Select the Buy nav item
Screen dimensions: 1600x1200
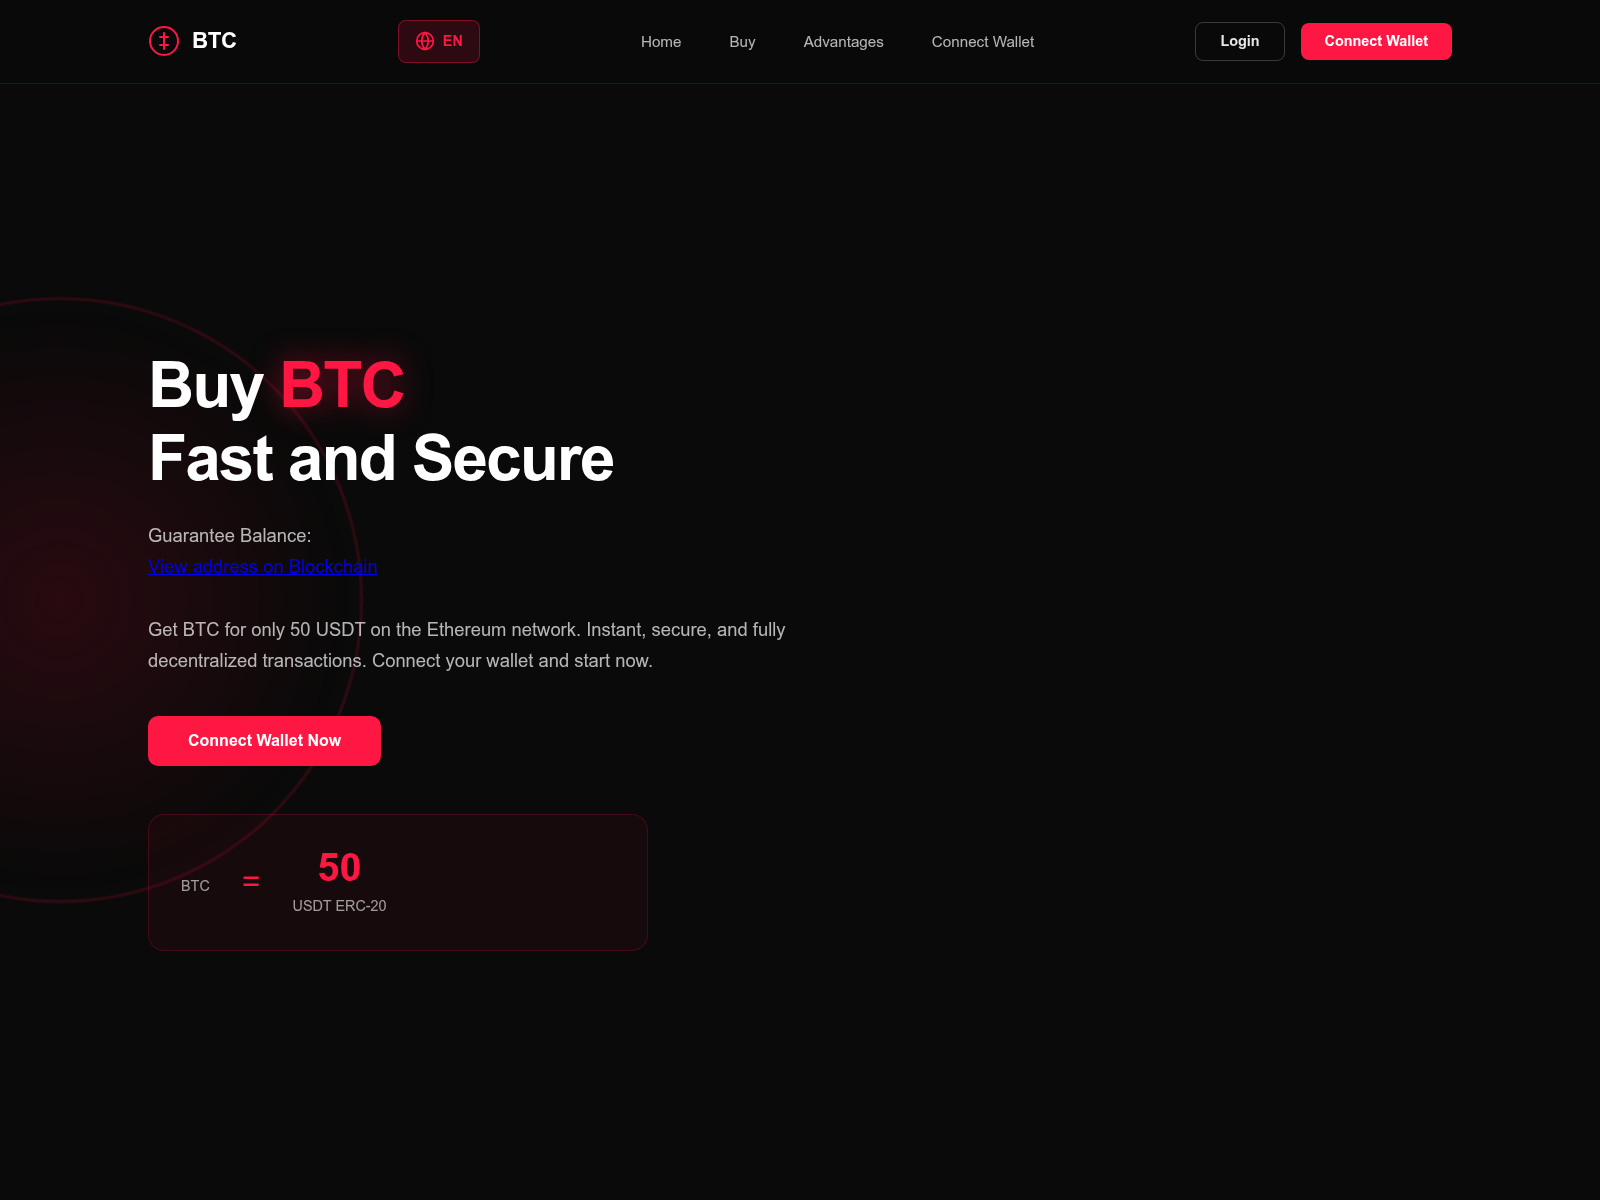[x=742, y=42]
